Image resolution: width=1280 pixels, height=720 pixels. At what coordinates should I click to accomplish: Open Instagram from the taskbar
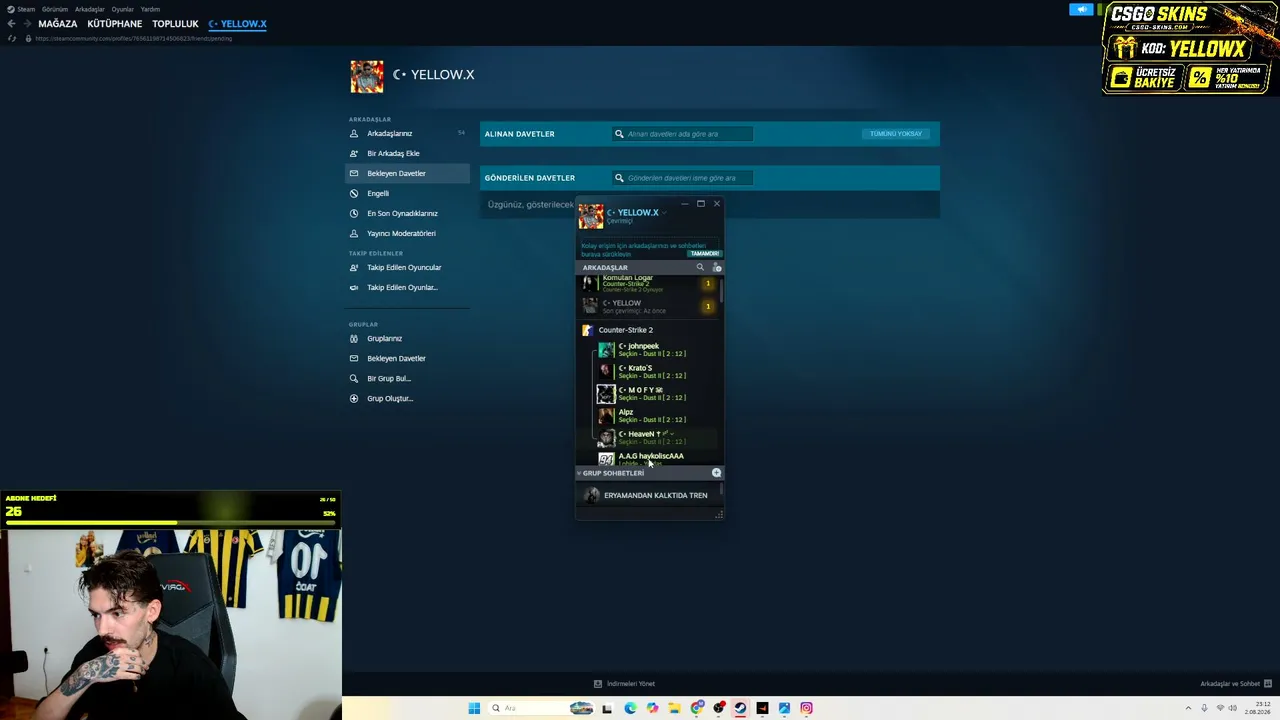[x=806, y=708]
